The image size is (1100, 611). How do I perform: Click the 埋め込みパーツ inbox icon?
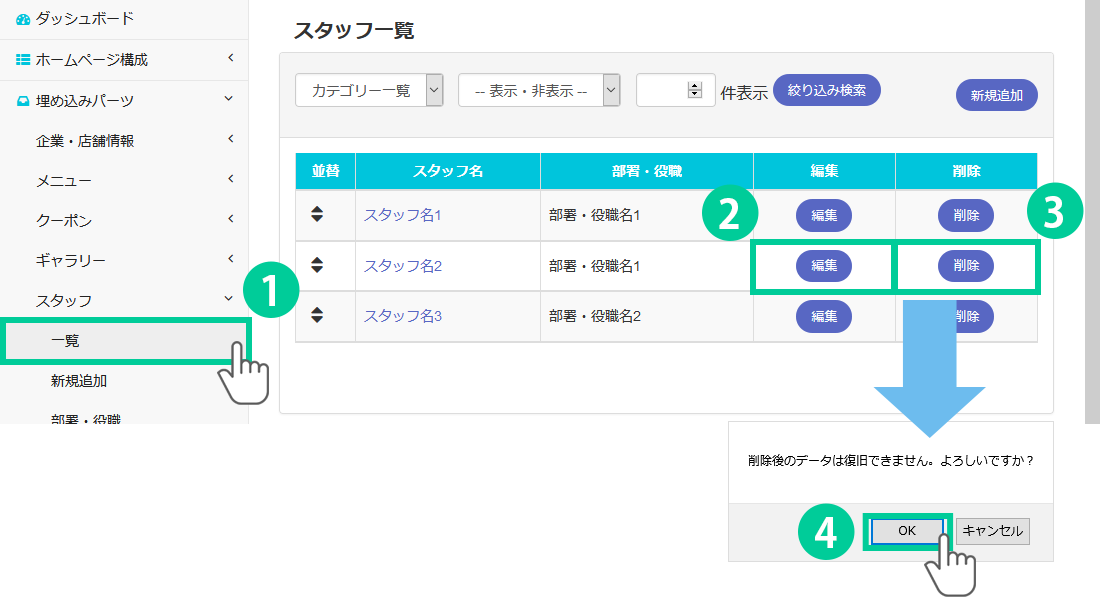coord(23,101)
